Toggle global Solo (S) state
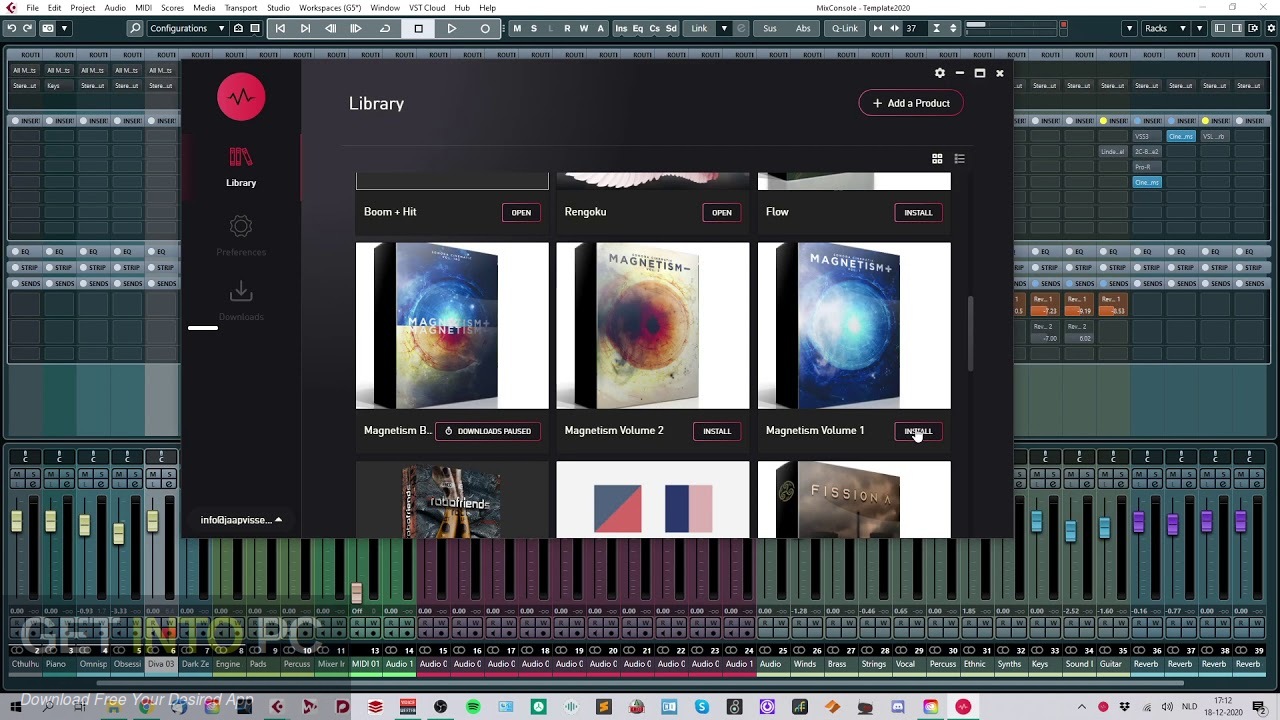This screenshot has width=1280, height=720. point(534,28)
